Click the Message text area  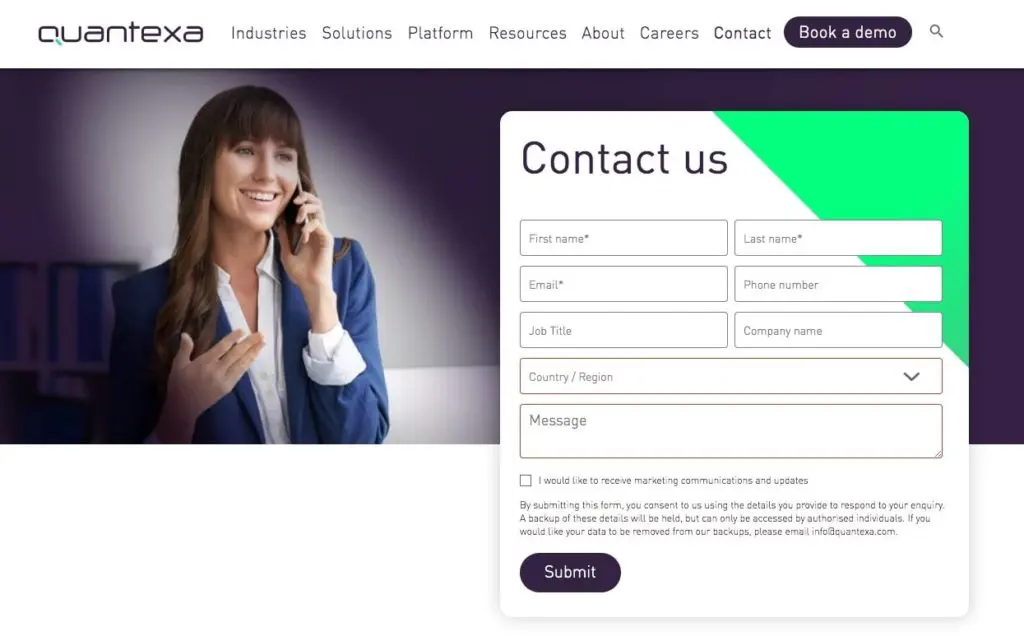pyautogui.click(x=731, y=431)
